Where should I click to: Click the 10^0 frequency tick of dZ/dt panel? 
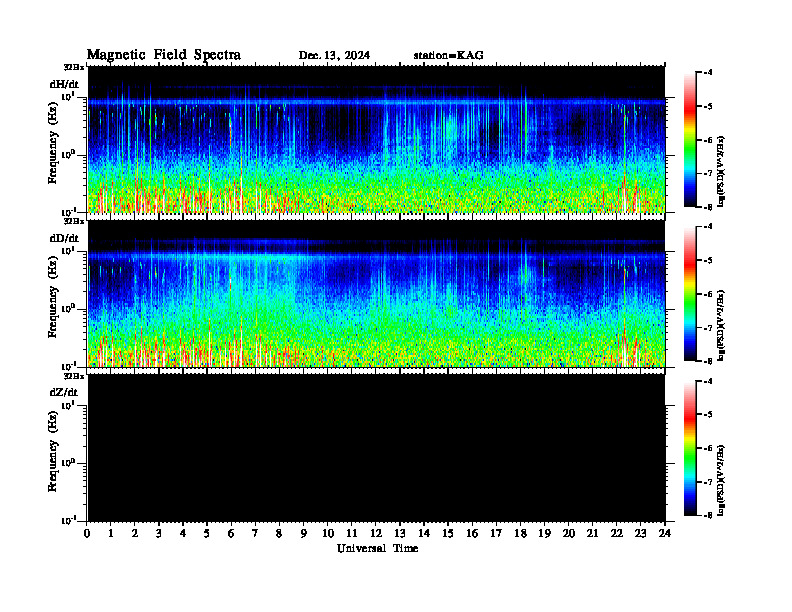tap(68, 463)
